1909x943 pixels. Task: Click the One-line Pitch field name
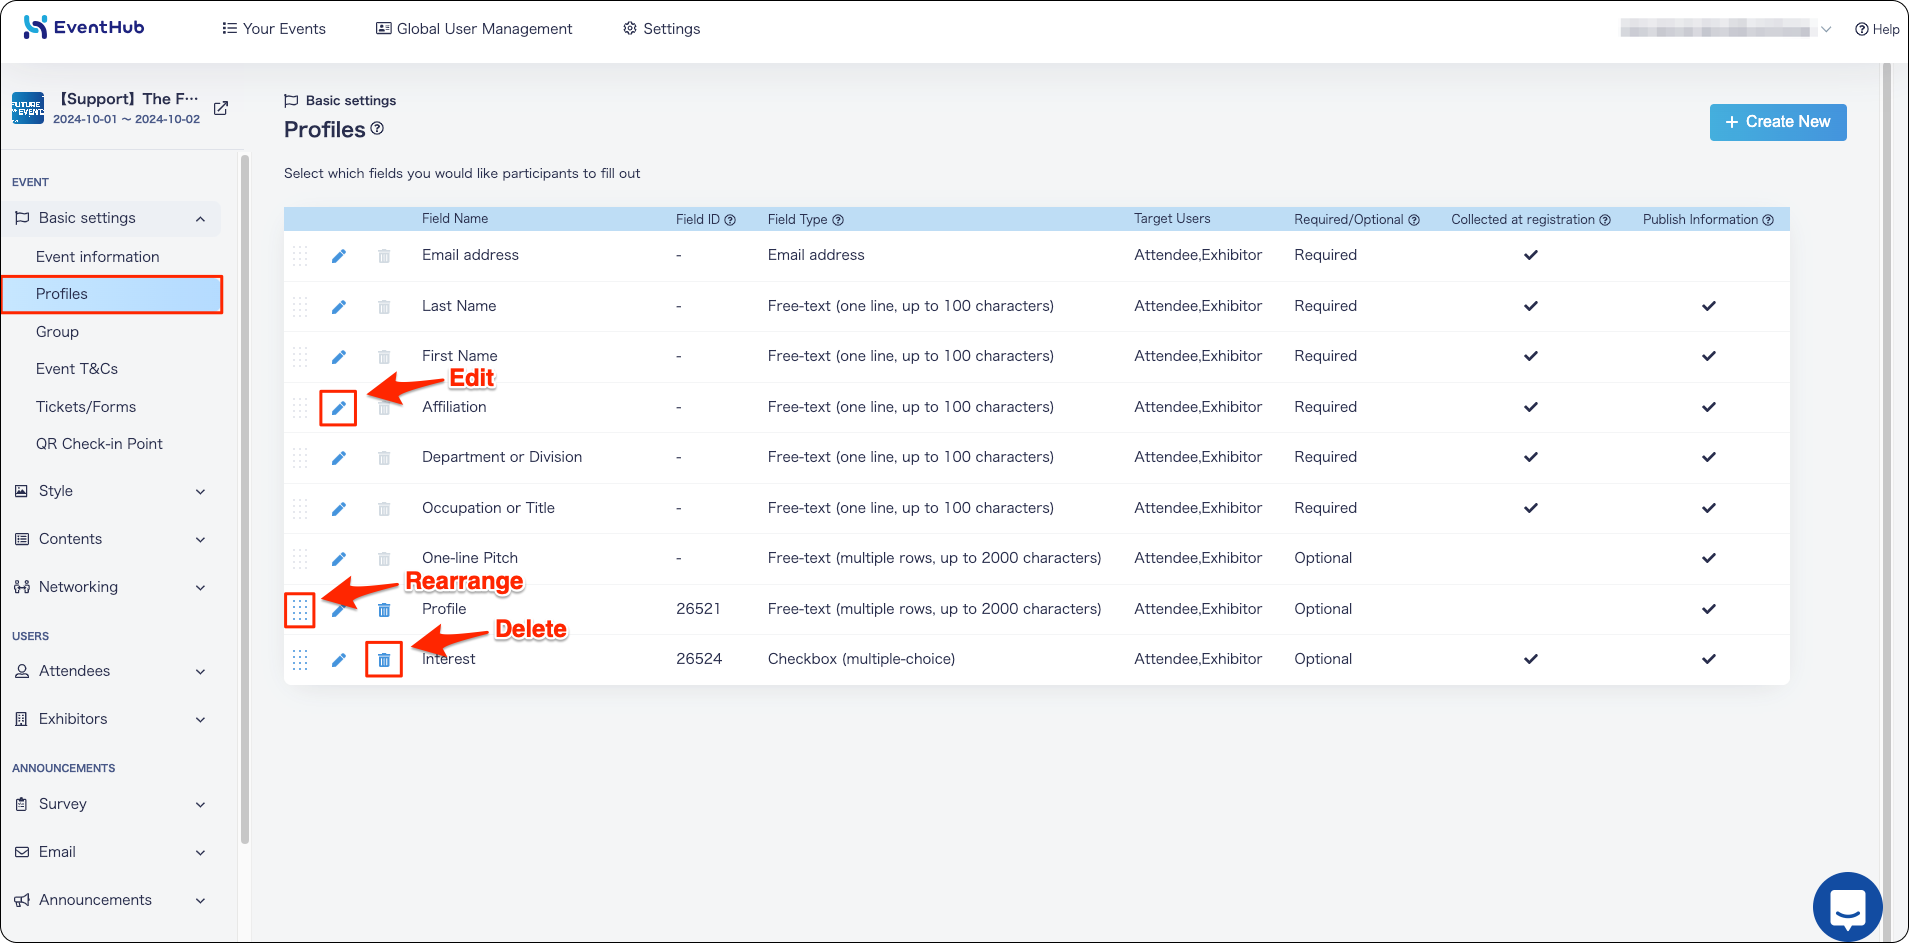pos(470,558)
